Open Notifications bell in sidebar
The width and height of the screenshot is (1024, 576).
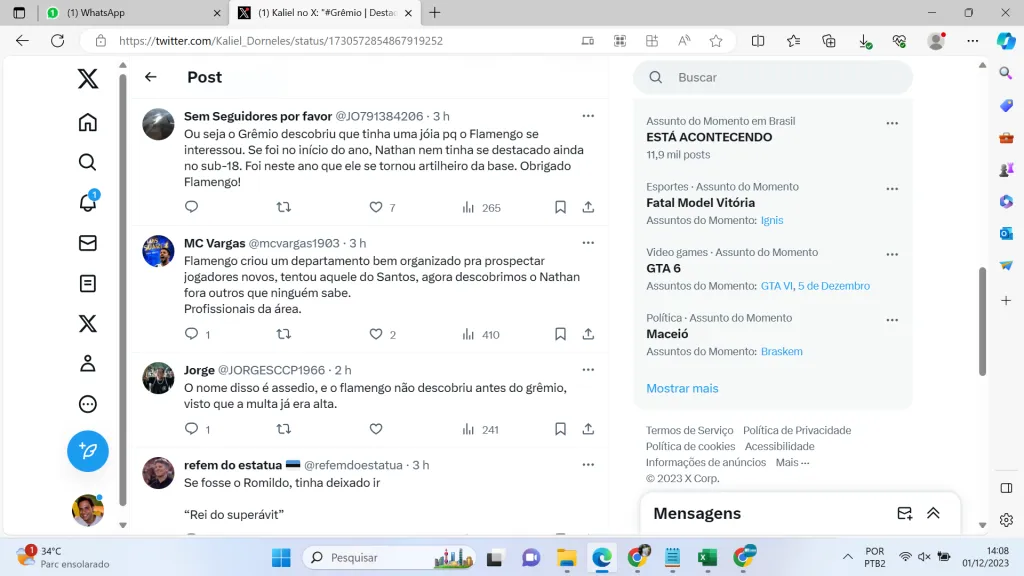pyautogui.click(x=88, y=203)
